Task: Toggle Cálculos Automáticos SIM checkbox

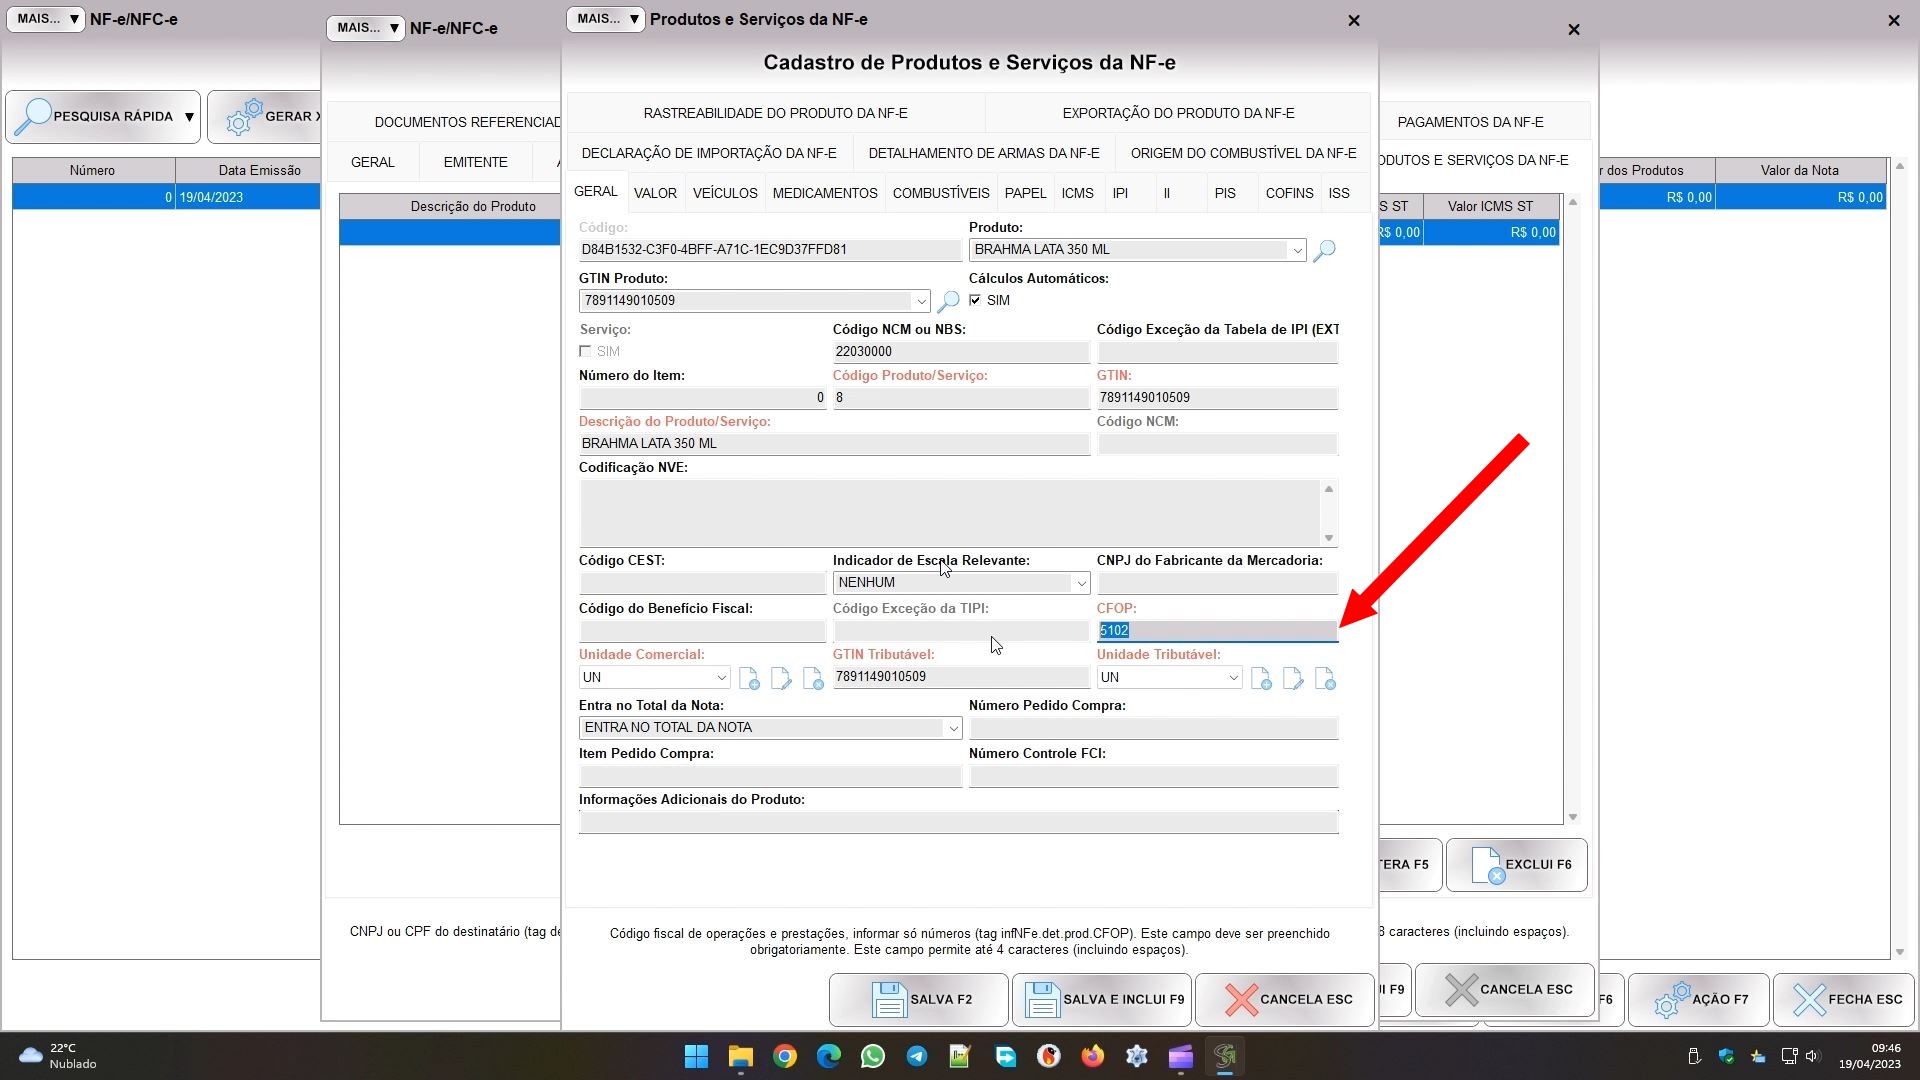Action: (x=975, y=300)
